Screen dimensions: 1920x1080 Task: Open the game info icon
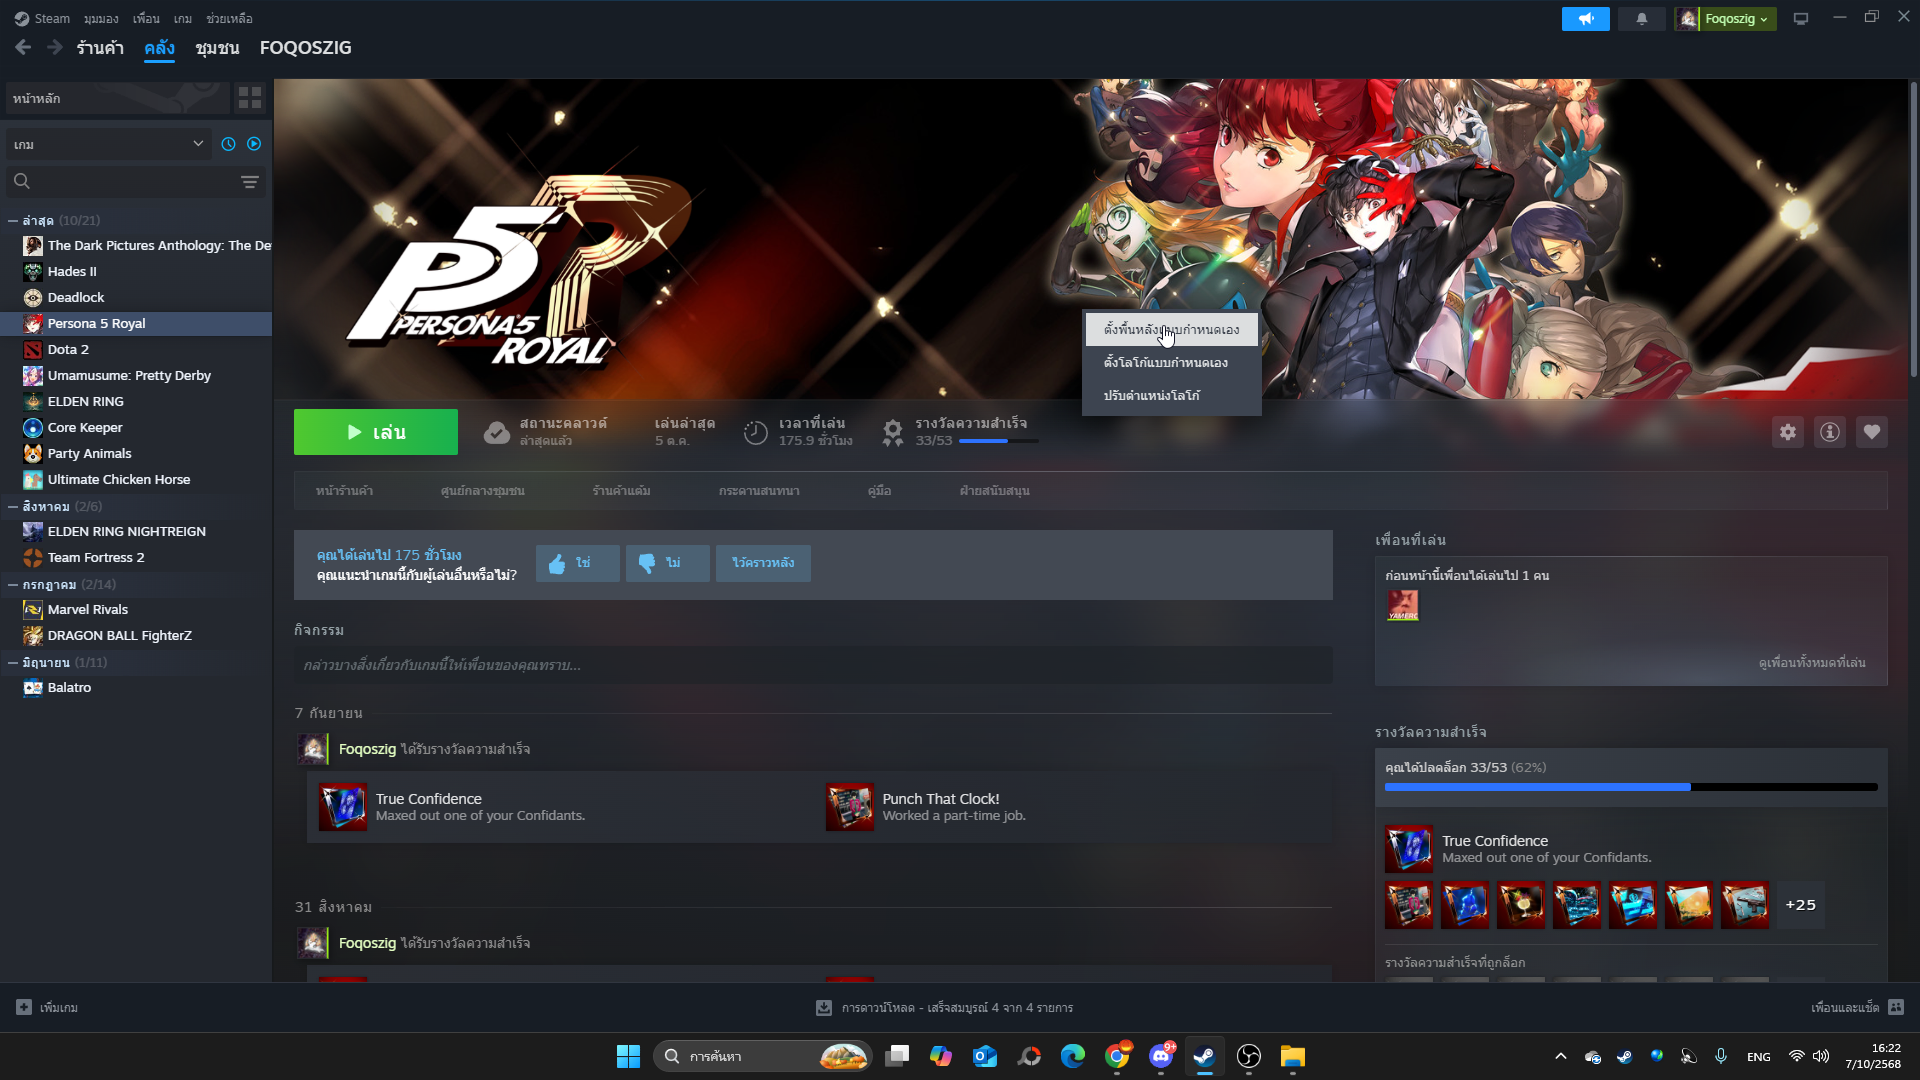click(x=1829, y=432)
